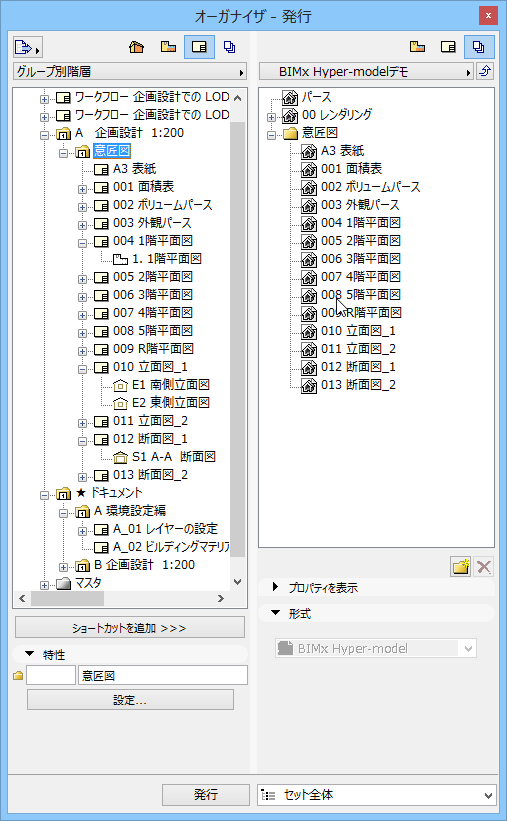
Task: Click icon of 009 R階平面図 in left tree
Action: [102, 349]
